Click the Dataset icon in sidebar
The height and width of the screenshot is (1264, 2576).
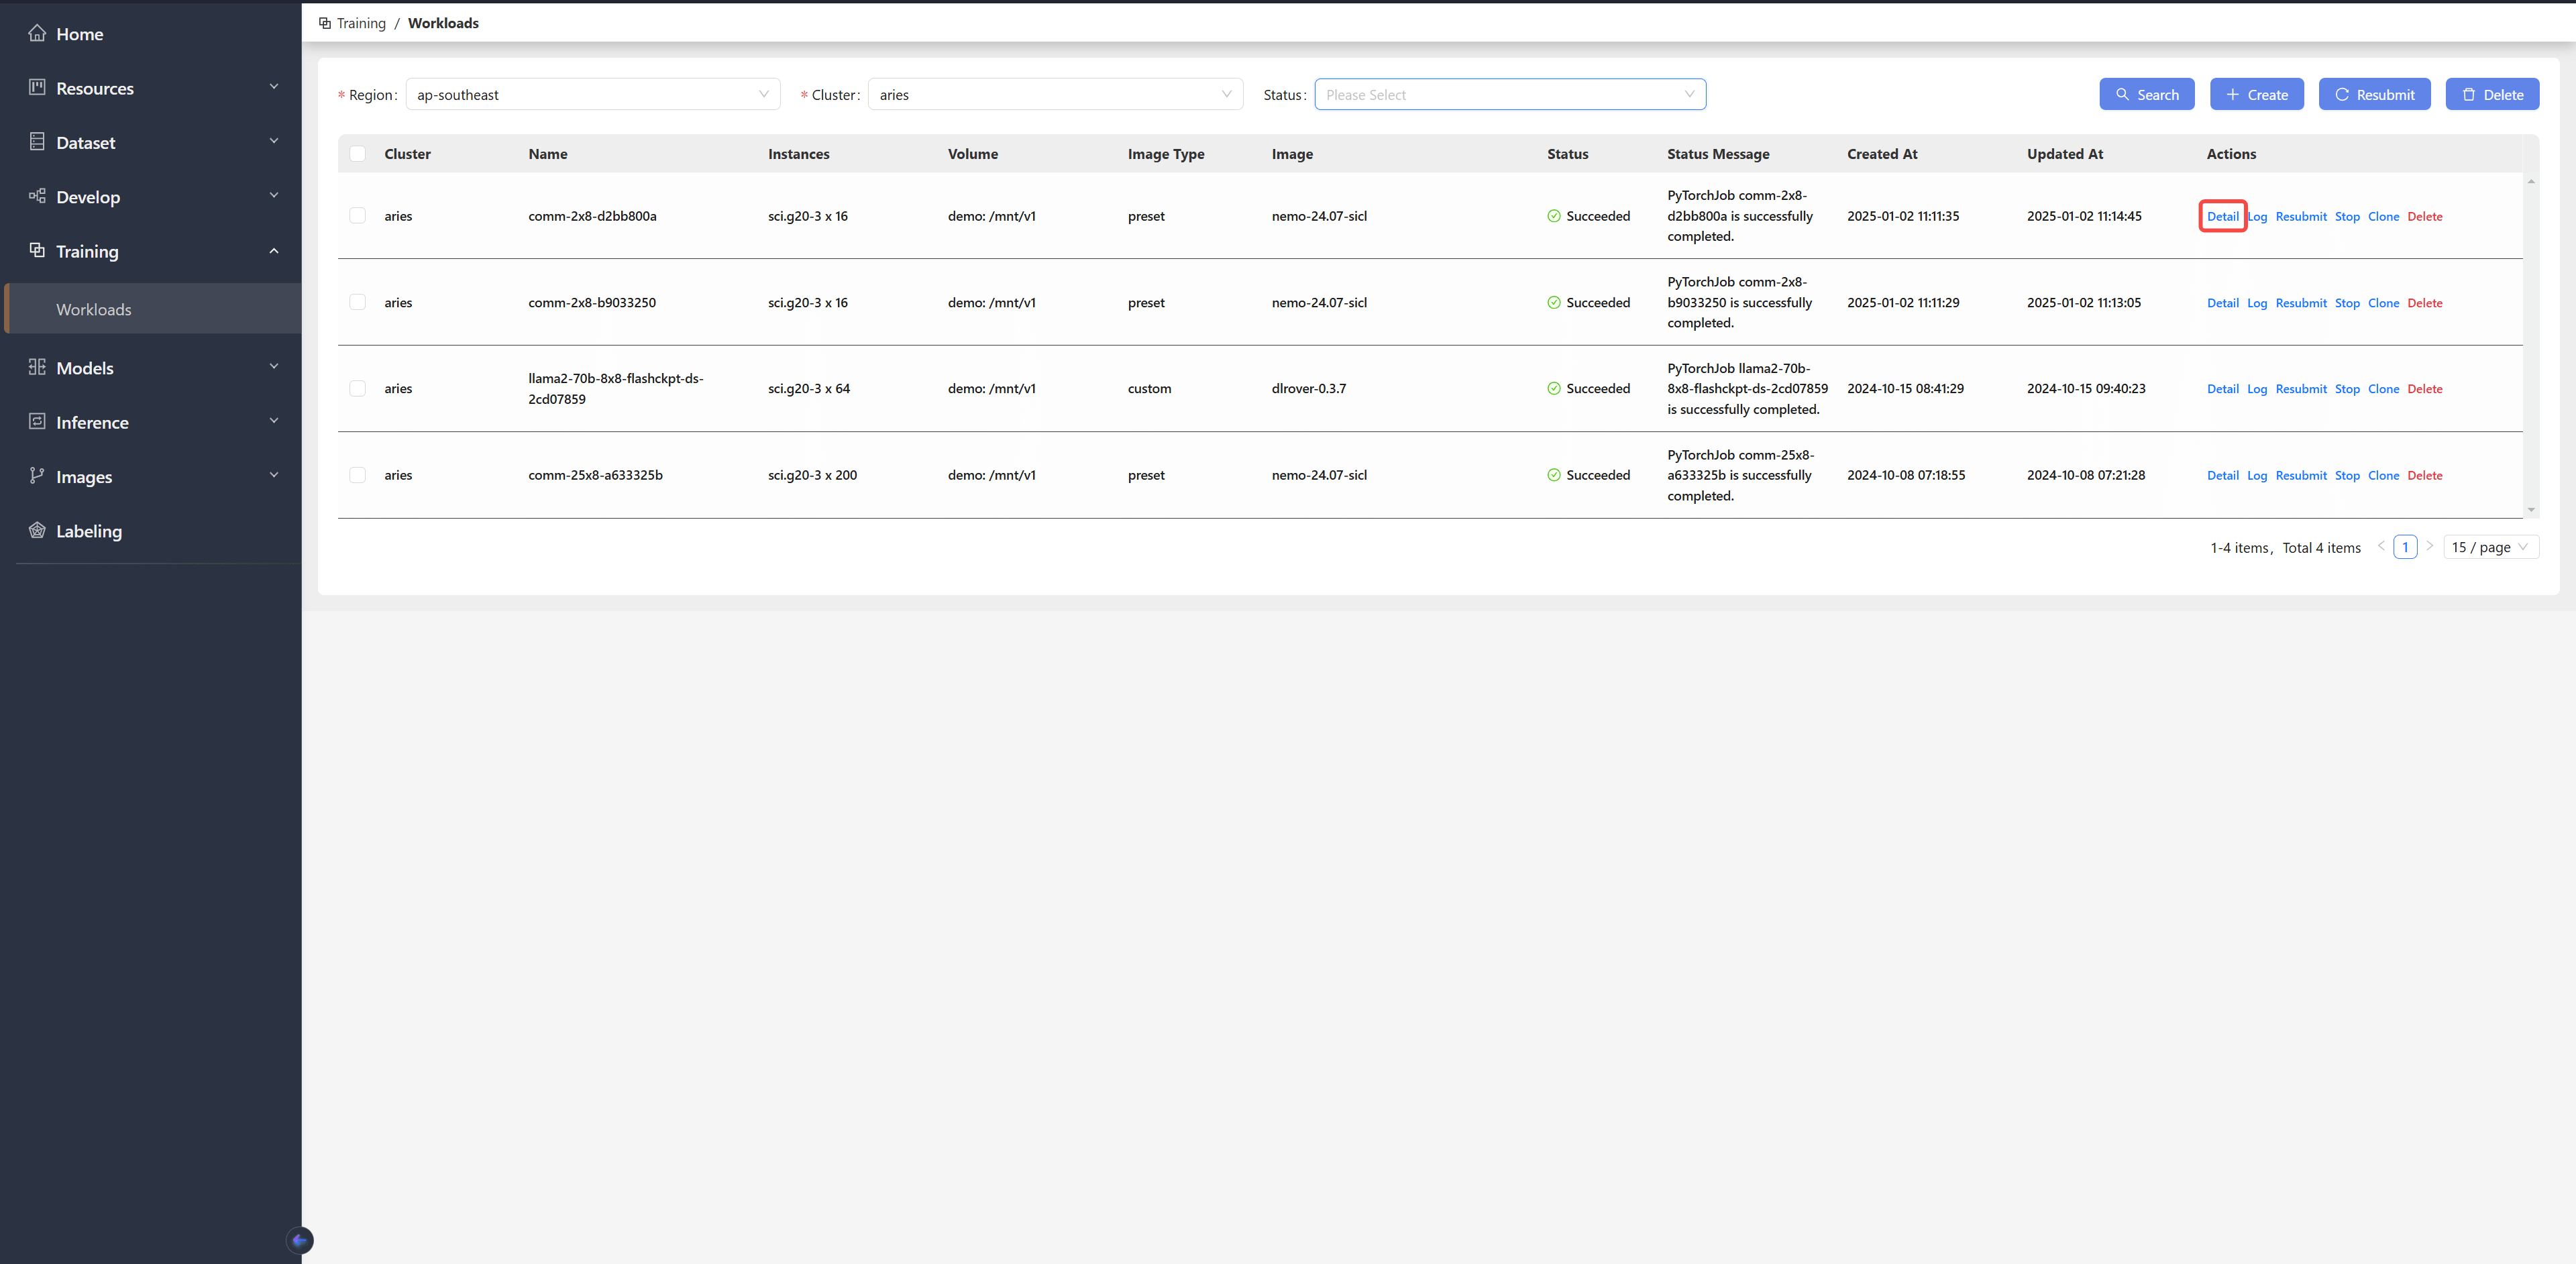tap(37, 142)
